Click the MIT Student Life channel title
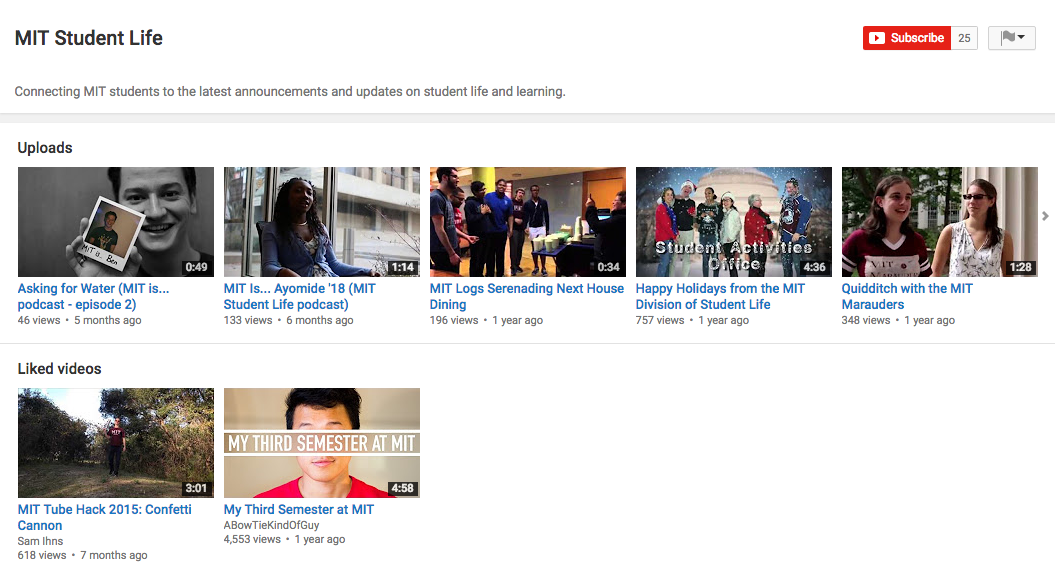 [89, 38]
